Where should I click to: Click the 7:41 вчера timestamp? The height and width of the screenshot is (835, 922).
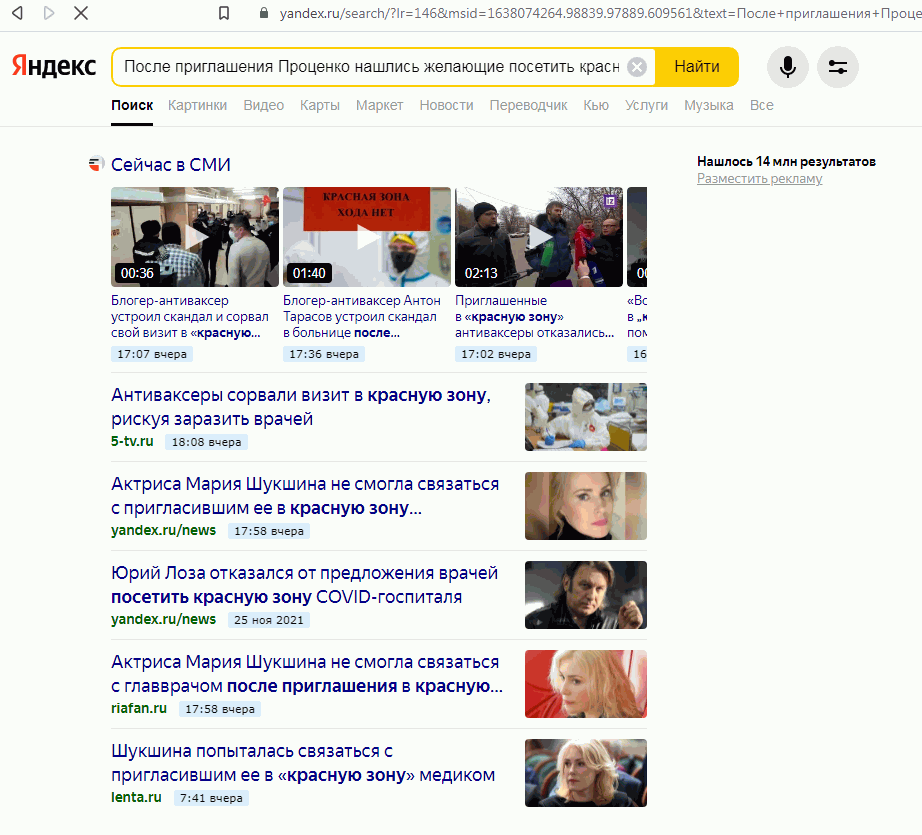[211, 798]
